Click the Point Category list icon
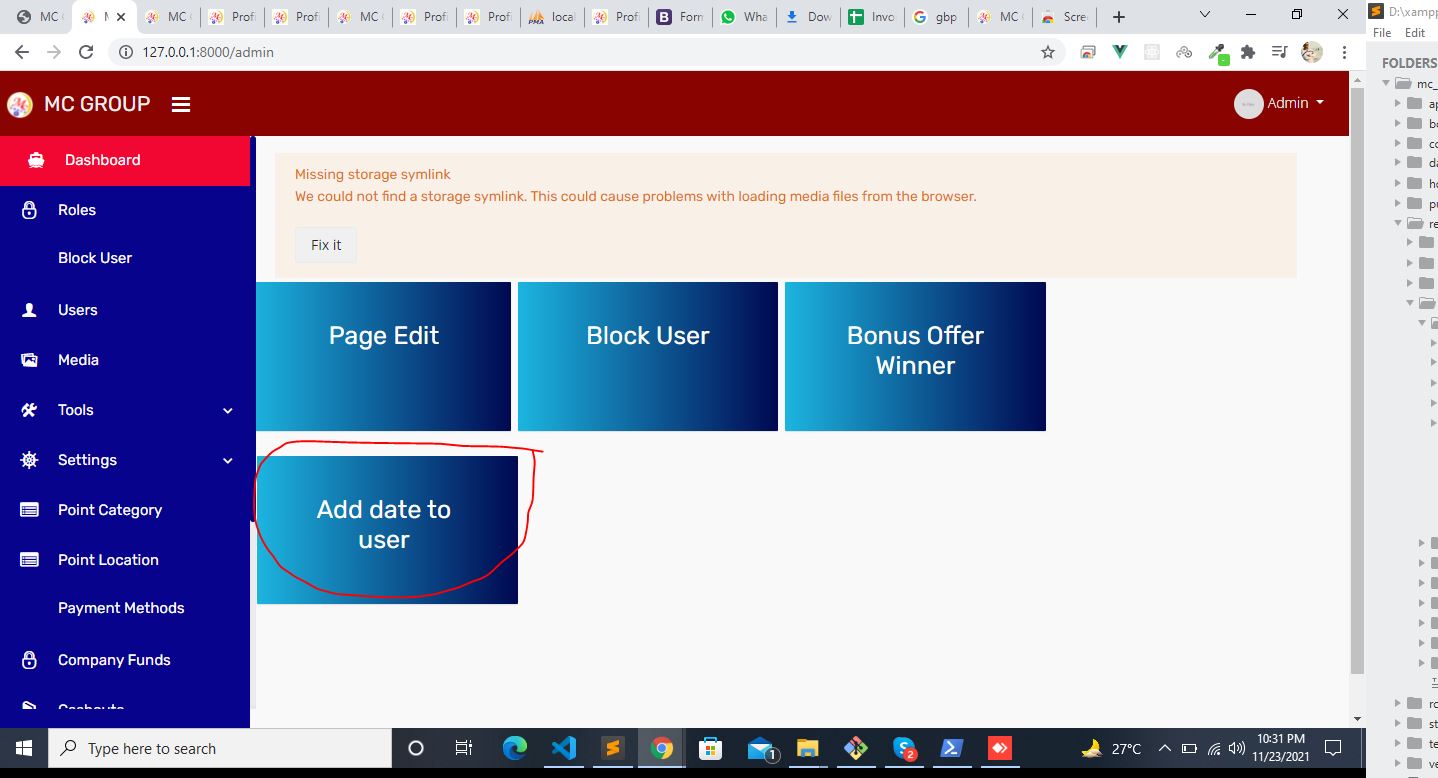Viewport: 1438px width, 778px height. [29, 510]
